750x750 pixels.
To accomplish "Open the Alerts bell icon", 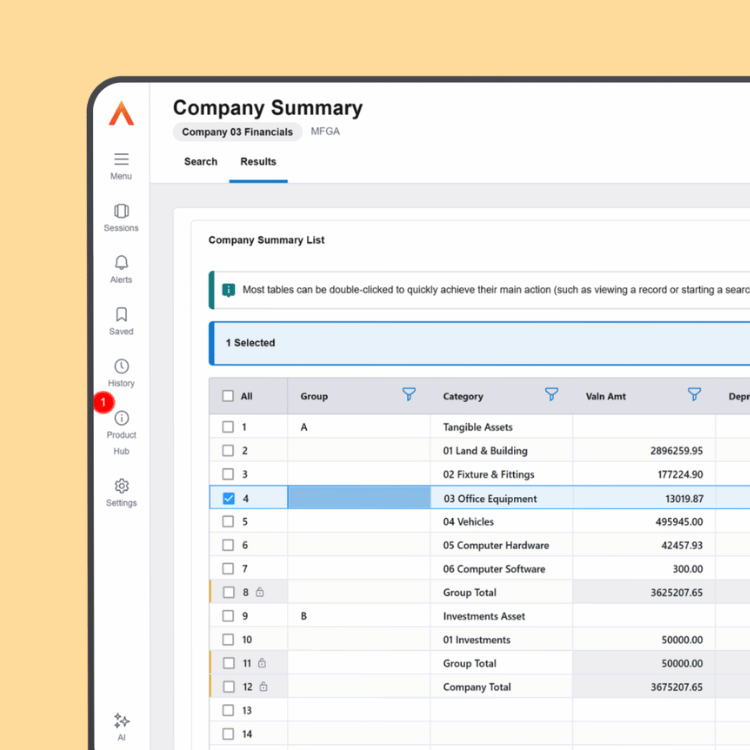I will pyautogui.click(x=121, y=263).
